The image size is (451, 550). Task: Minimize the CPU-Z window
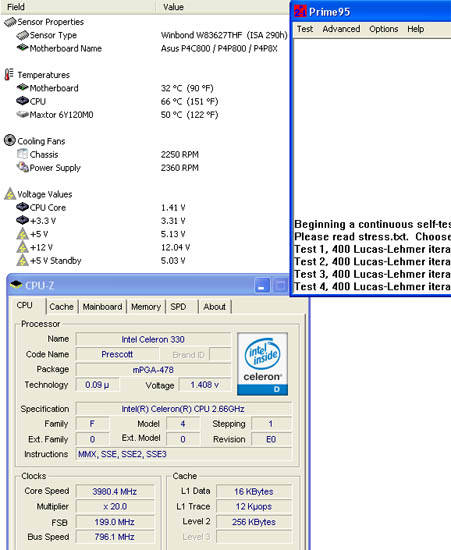coord(262,286)
